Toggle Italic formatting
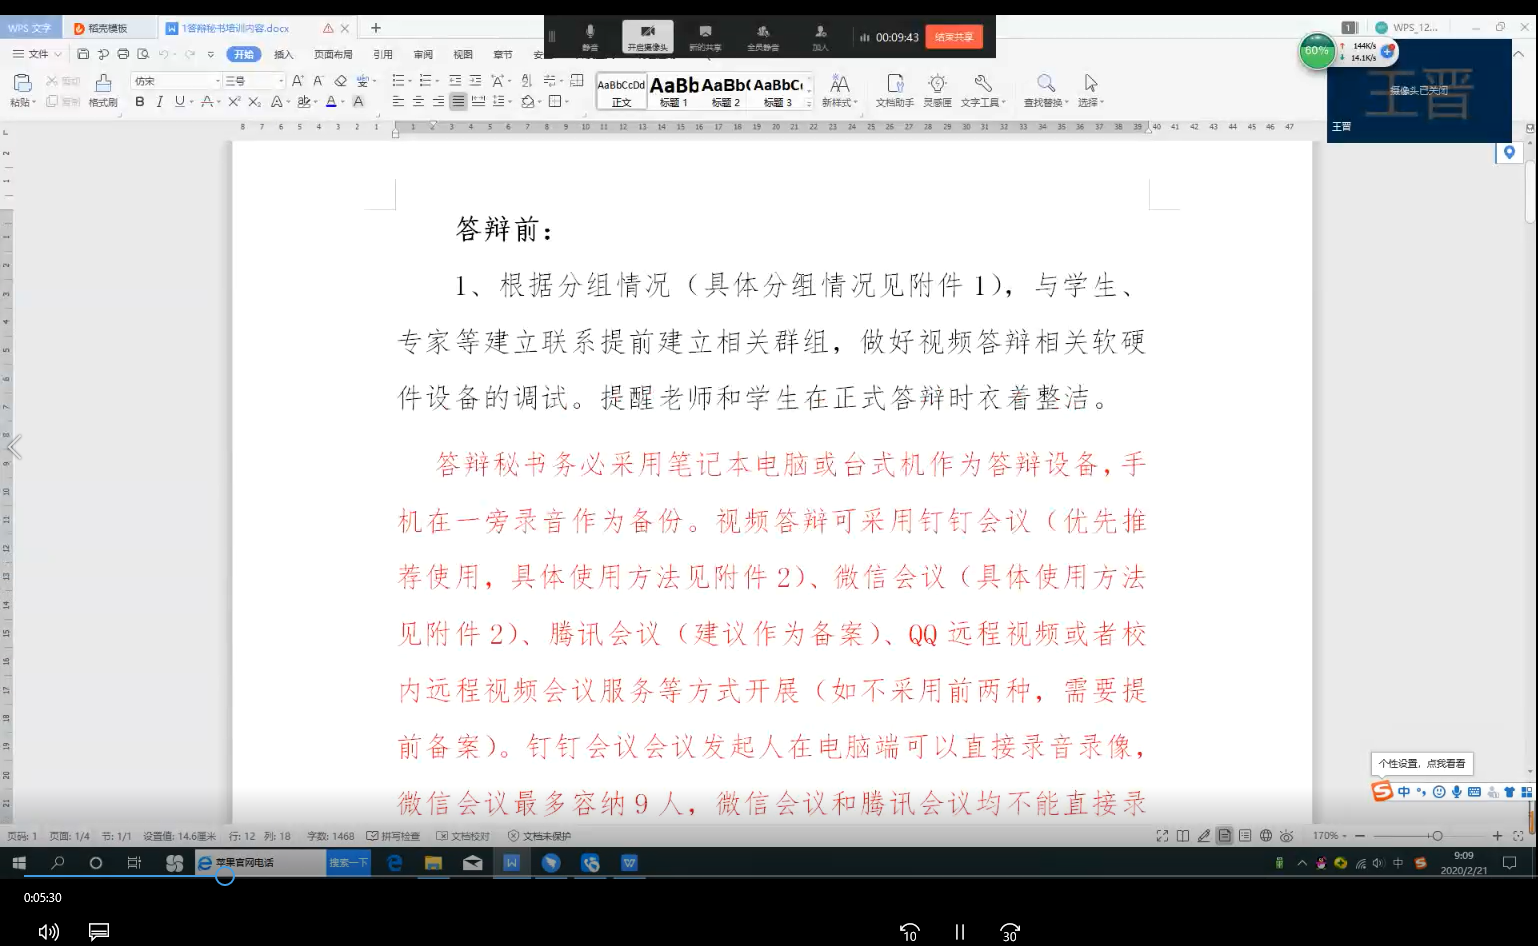This screenshot has height=946, width=1538. (159, 102)
